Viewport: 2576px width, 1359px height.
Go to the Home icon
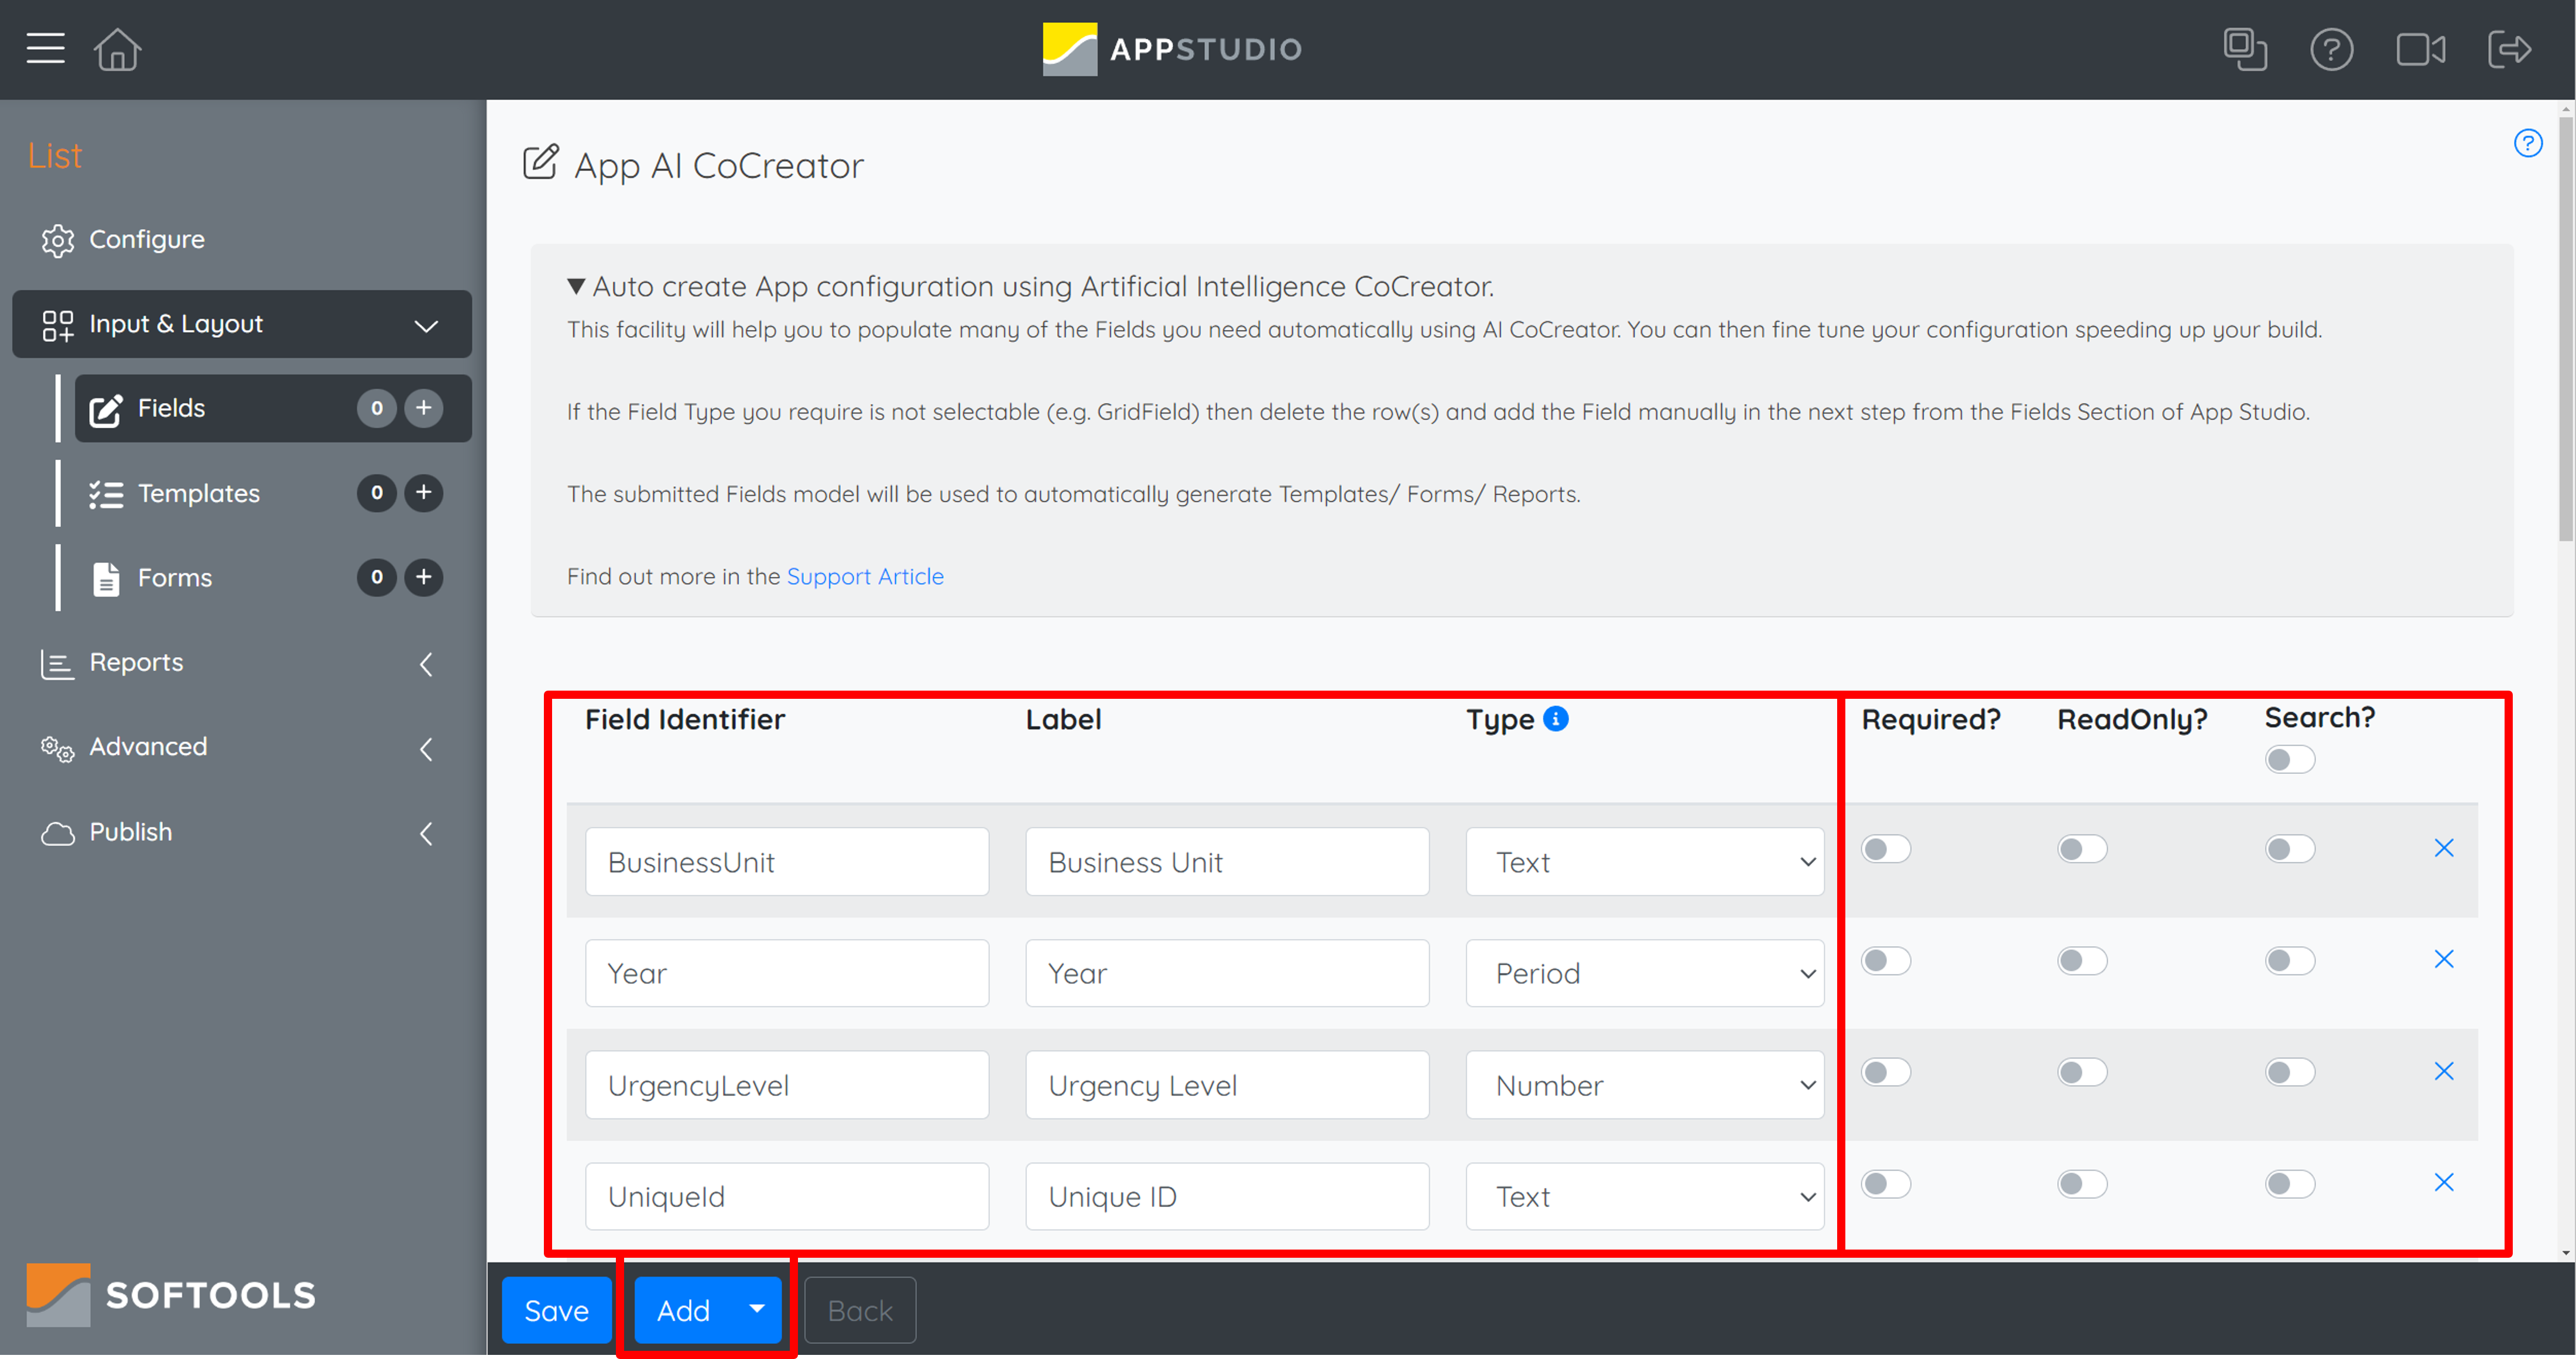point(117,49)
